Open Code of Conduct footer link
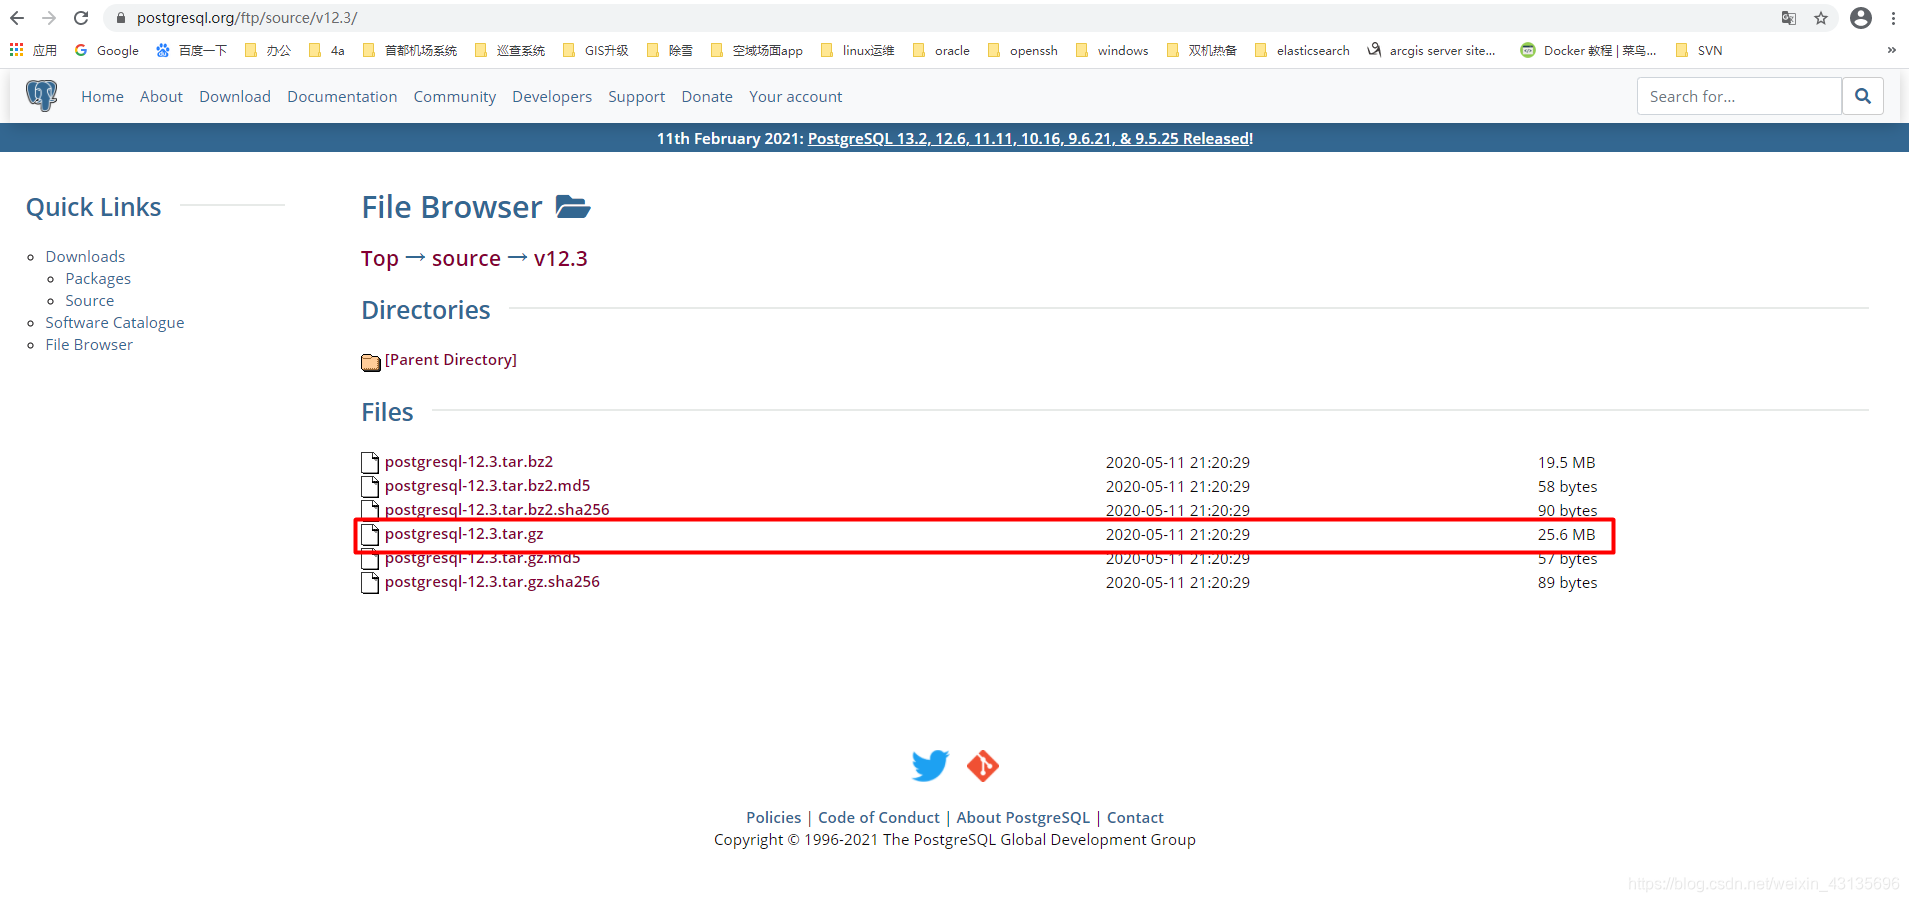 click(879, 818)
